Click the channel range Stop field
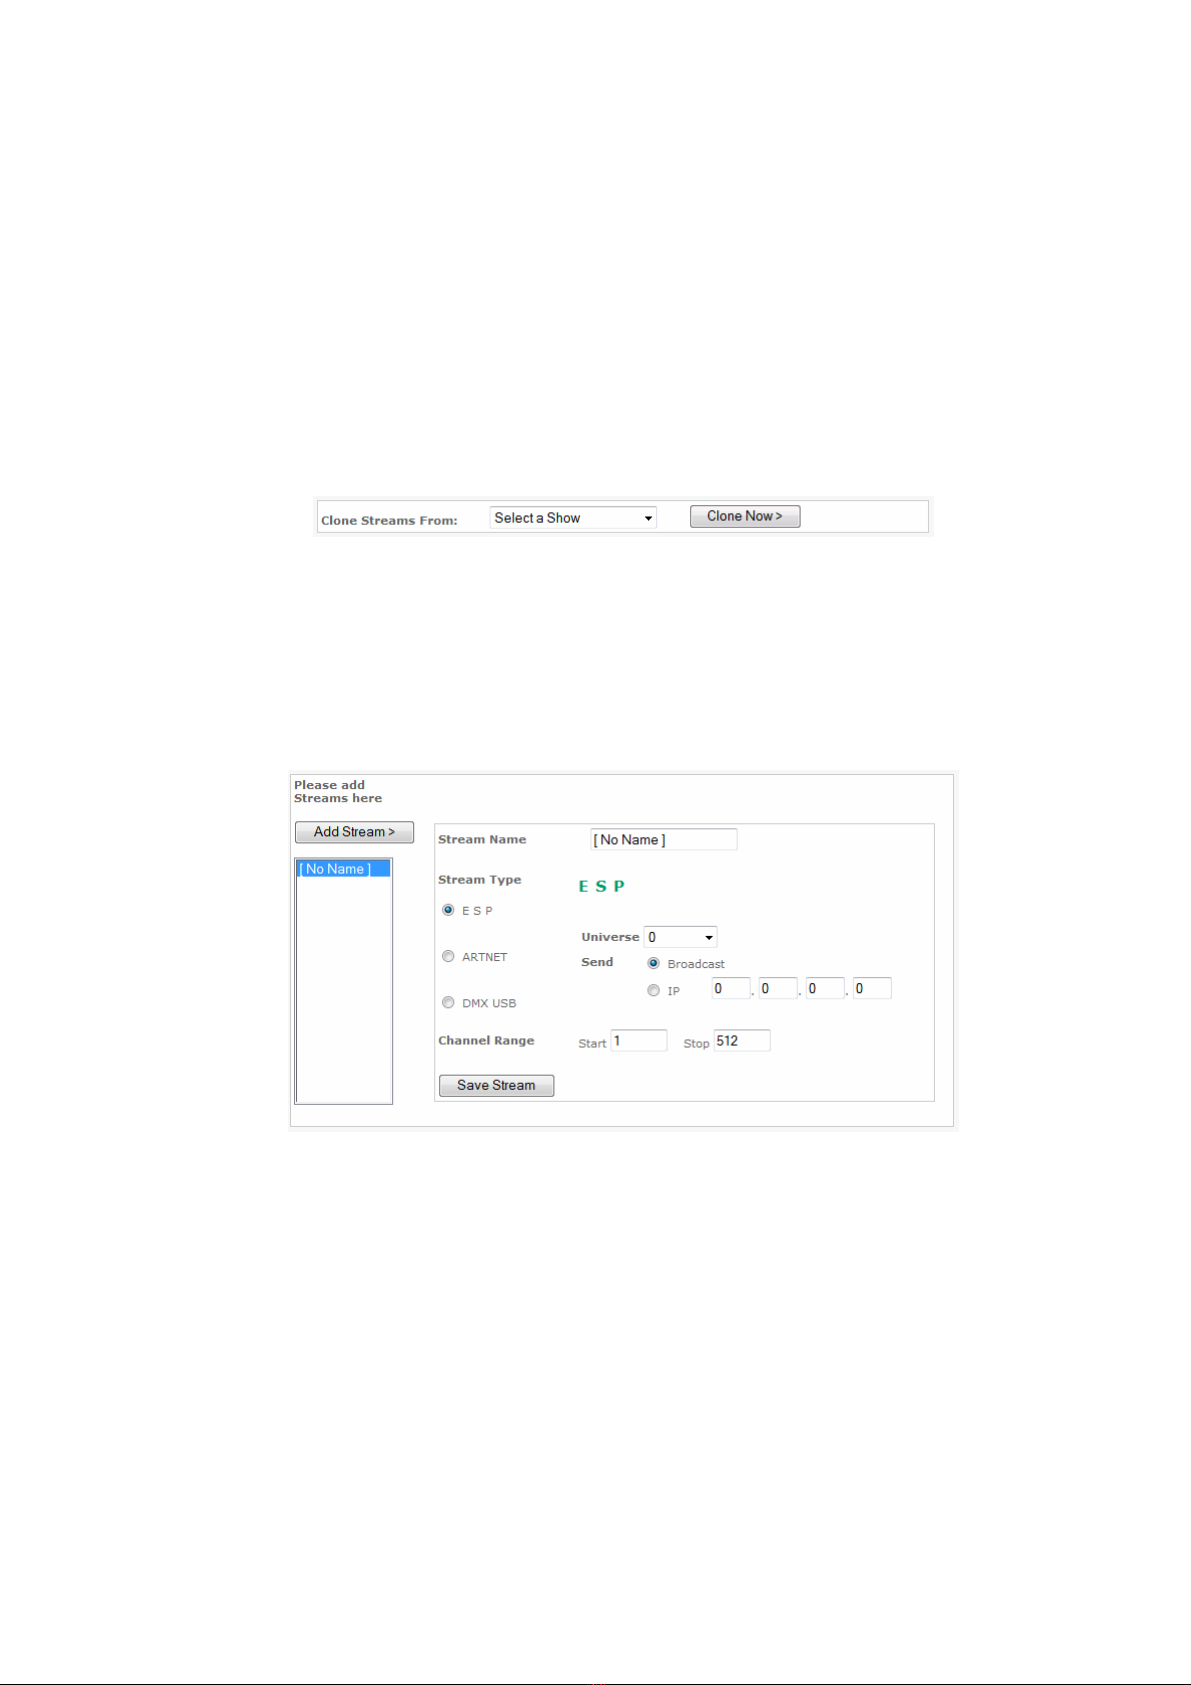Screen dimensions: 1191x1685 [x=742, y=1041]
